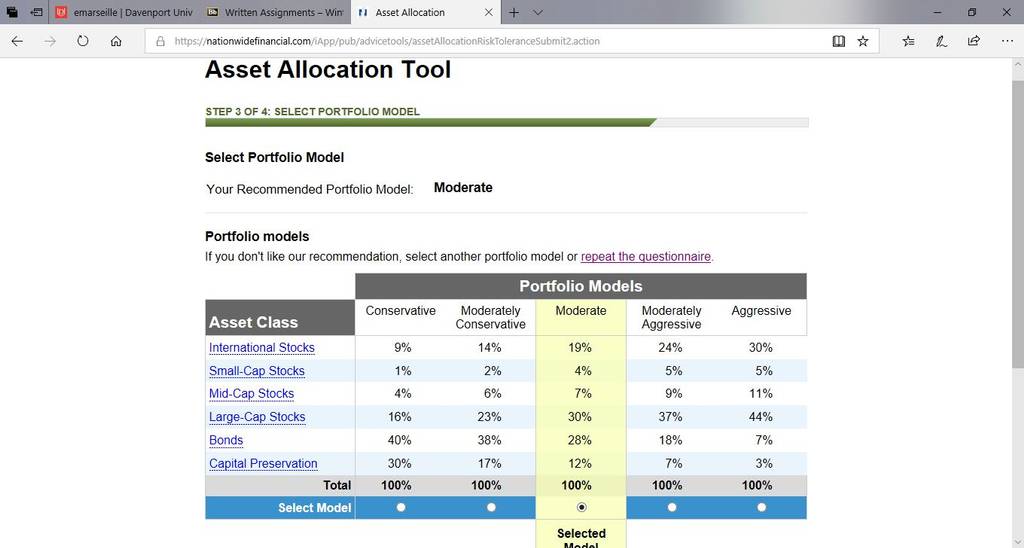Switch to emarseille Davenport Univ tab
The width and height of the screenshot is (1024, 548).
[124, 12]
